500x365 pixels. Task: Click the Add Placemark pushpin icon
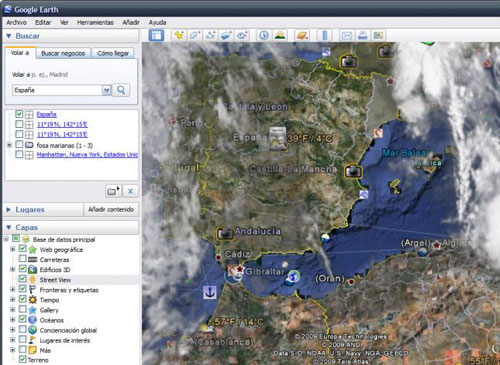tap(179, 35)
